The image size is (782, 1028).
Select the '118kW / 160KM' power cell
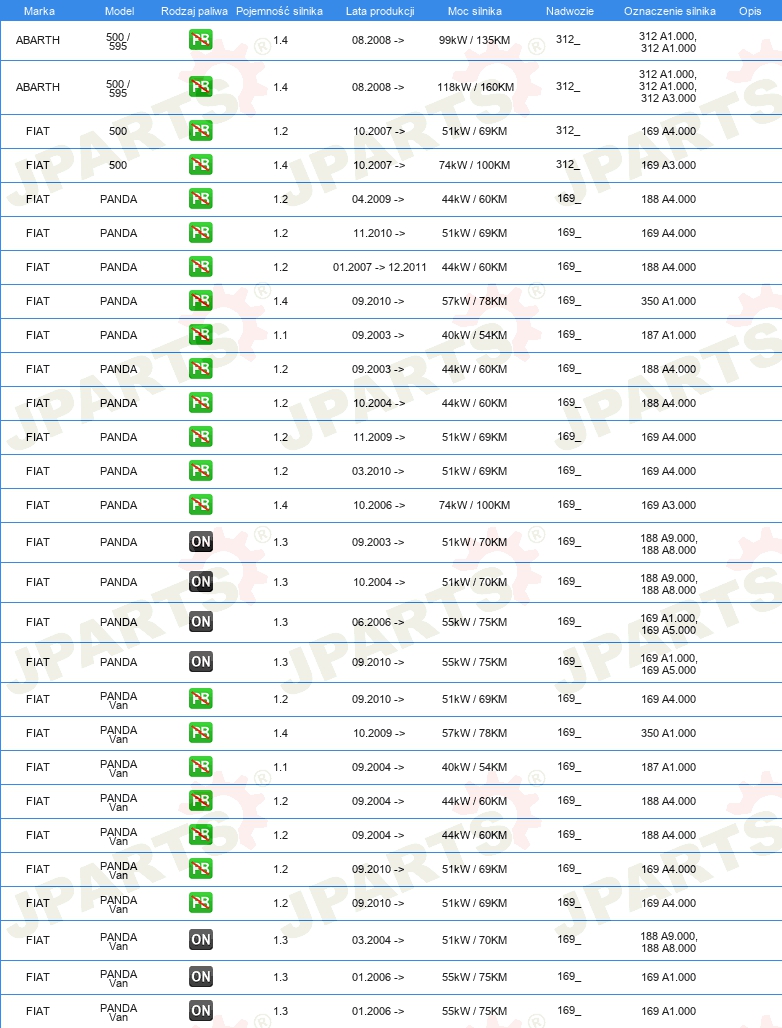pyautogui.click(x=475, y=87)
